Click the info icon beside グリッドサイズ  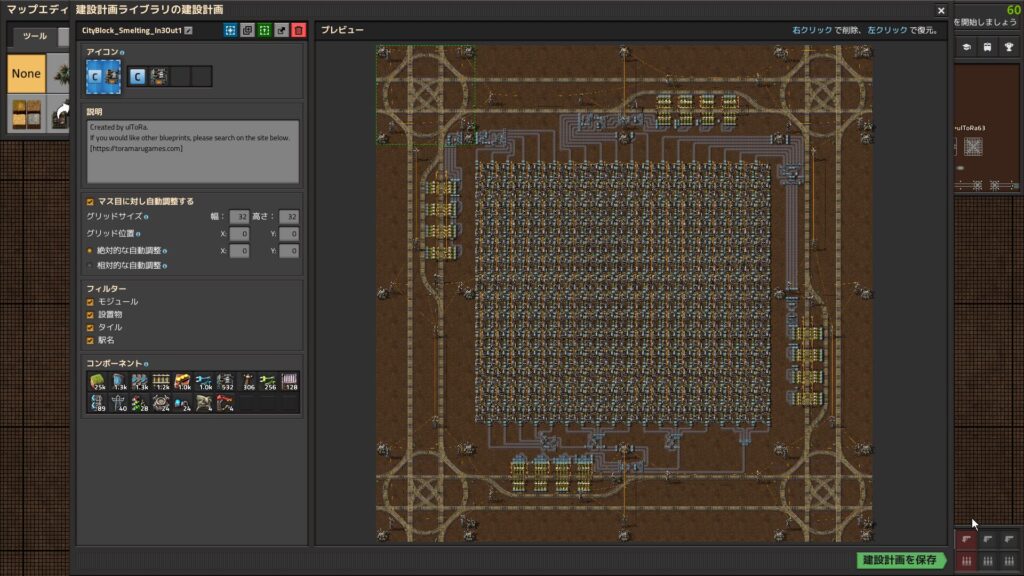[x=146, y=217]
